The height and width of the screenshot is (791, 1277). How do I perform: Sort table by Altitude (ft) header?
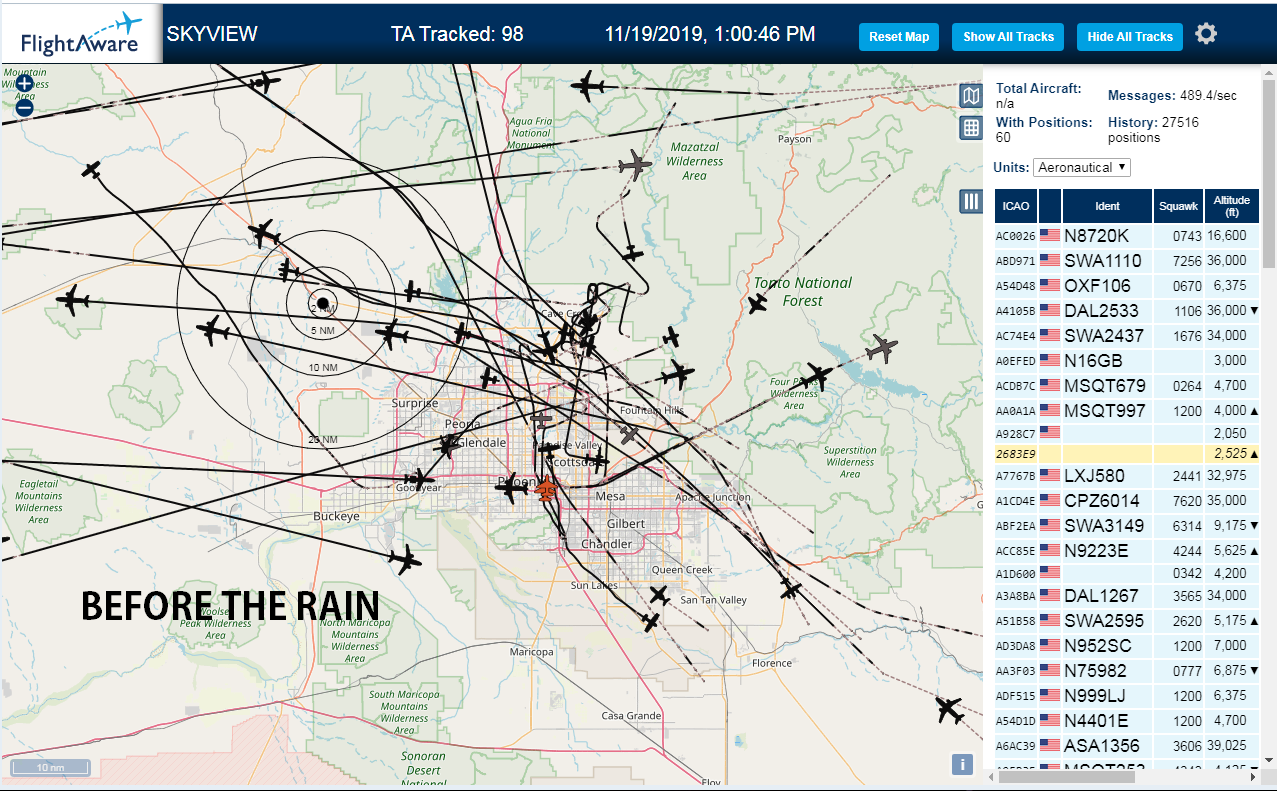(x=1233, y=206)
